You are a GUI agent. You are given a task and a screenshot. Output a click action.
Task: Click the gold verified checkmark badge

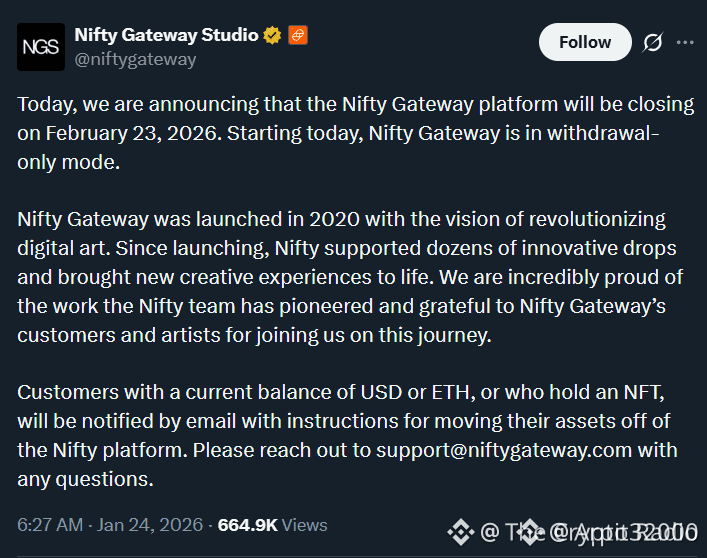[271, 36]
